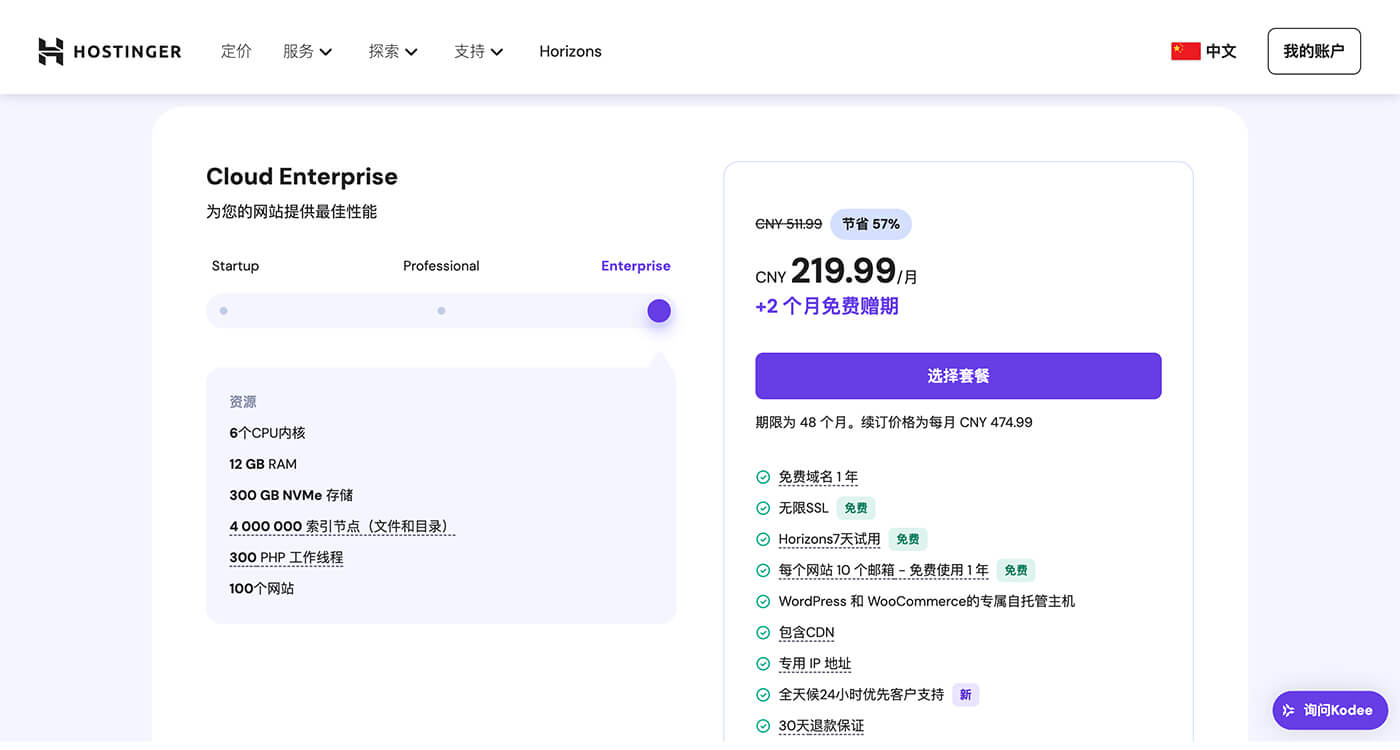1400x750 pixels.
Task: Click checkmark icon beside 包含CDN
Action: [x=763, y=632]
